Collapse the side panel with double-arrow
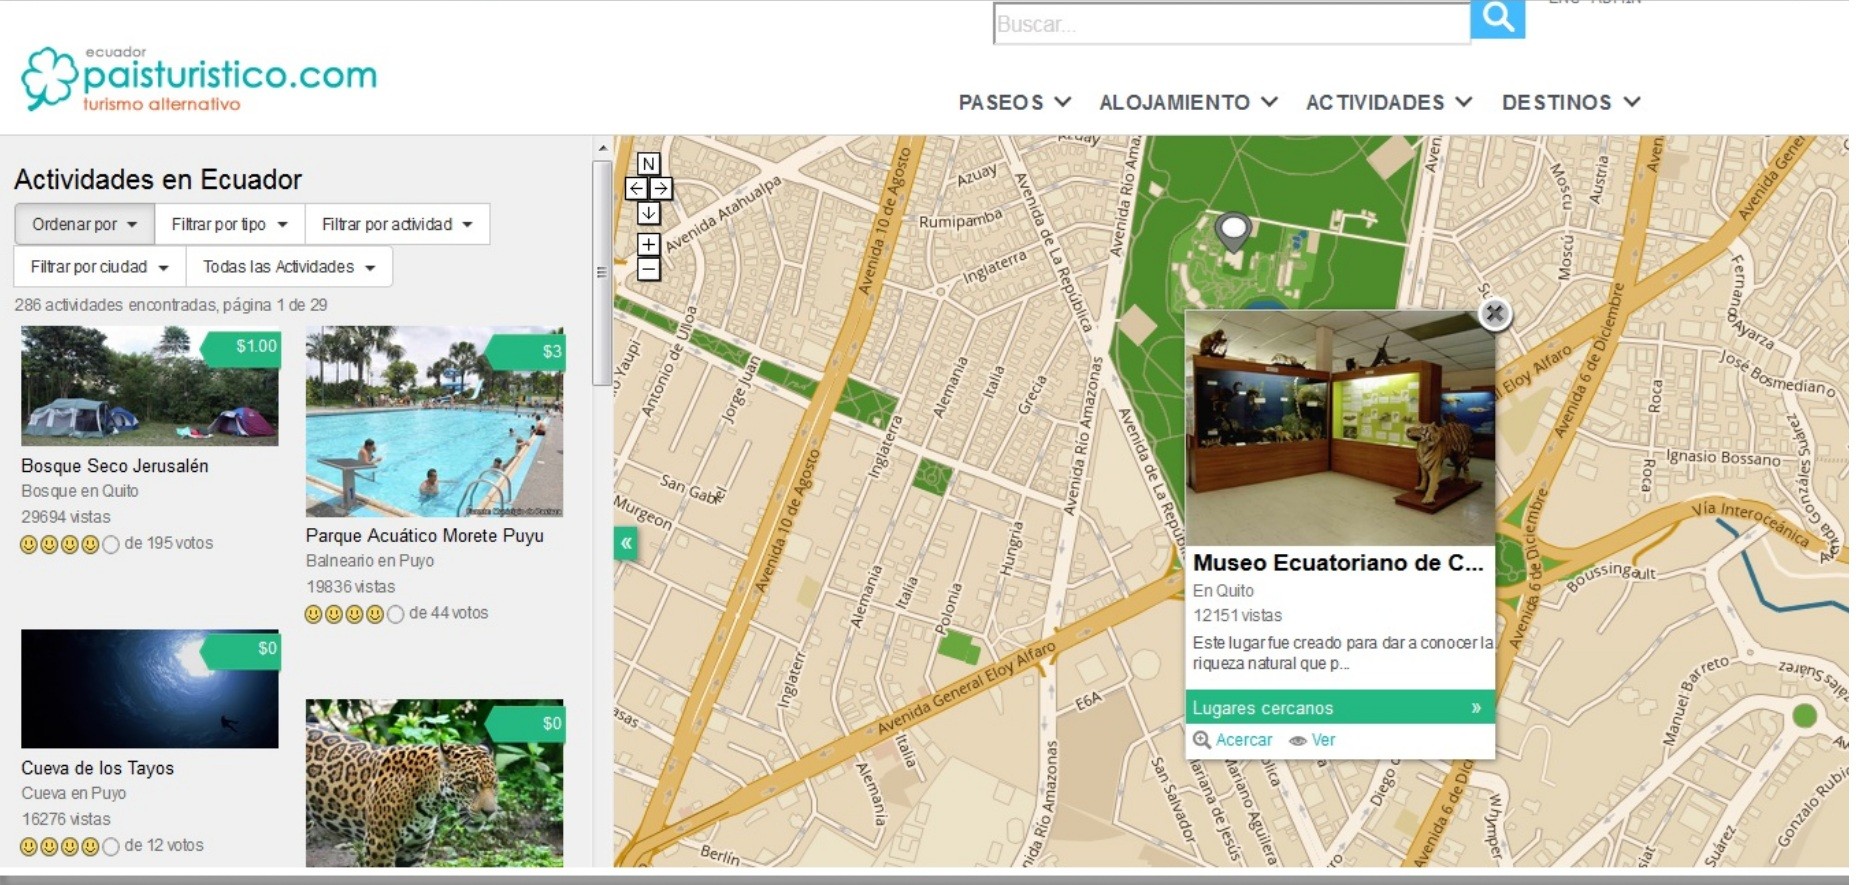This screenshot has width=1874, height=885. point(626,543)
